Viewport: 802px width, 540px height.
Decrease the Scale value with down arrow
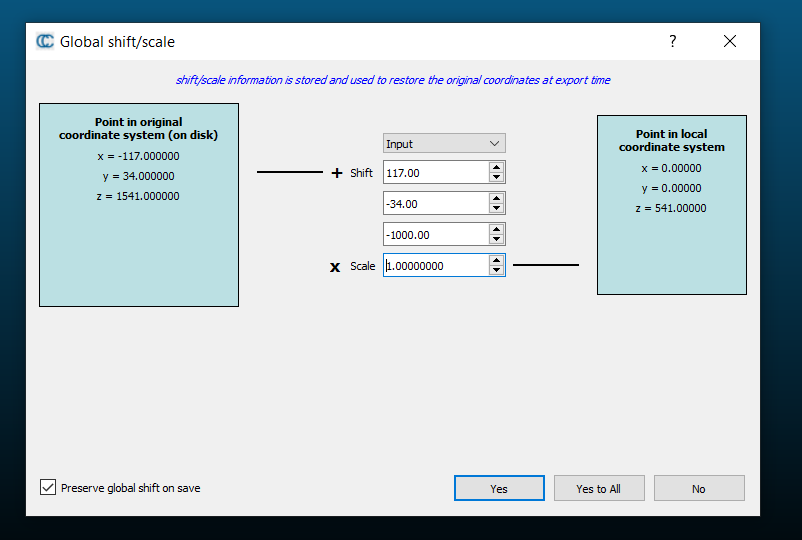coord(496,270)
